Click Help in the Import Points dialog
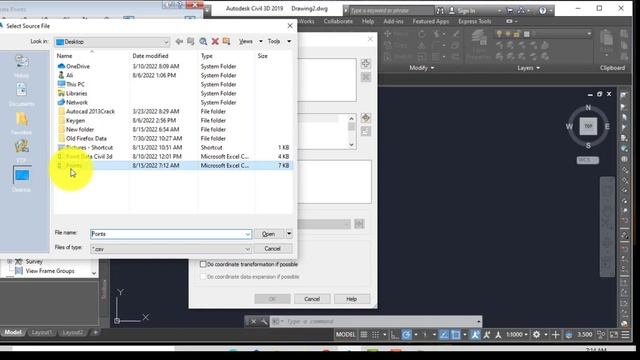Image resolution: width=640 pixels, height=360 pixels. 351,299
